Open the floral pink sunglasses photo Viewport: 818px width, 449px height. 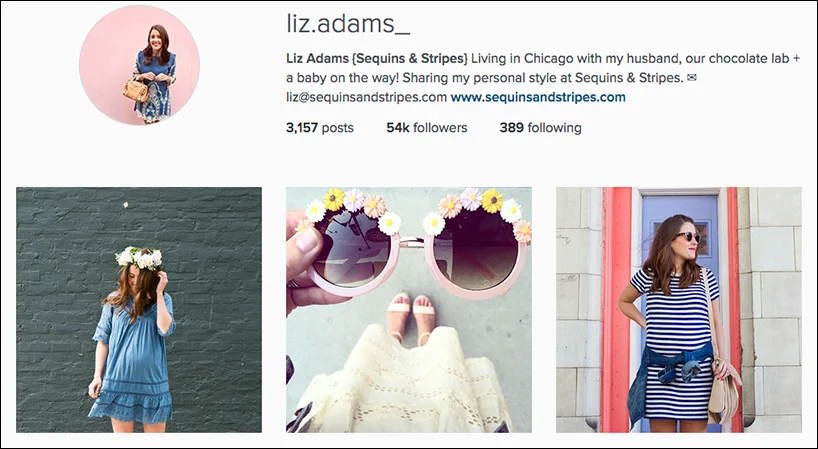pos(409,310)
